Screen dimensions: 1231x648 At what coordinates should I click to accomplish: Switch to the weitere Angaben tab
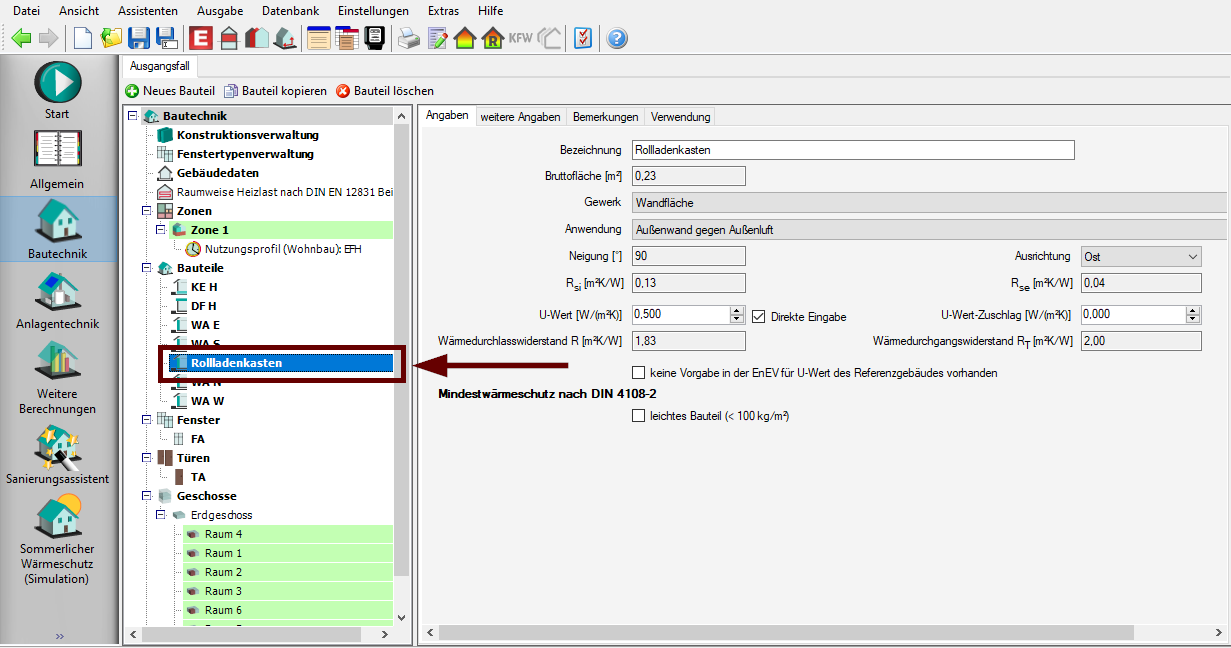tap(520, 117)
